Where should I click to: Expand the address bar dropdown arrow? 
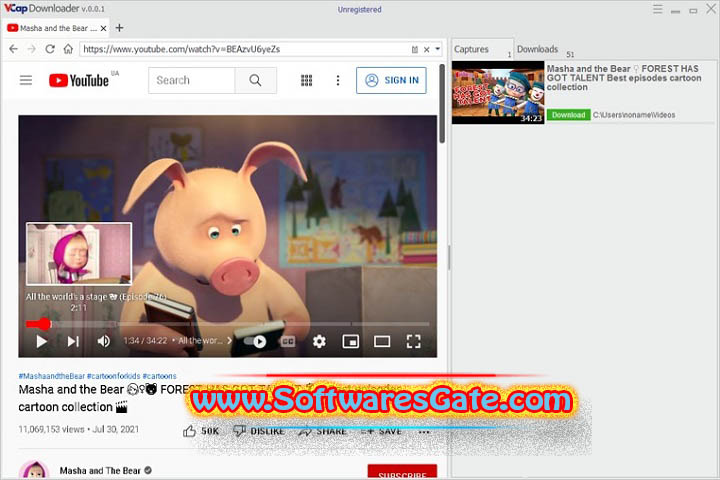coord(438,49)
